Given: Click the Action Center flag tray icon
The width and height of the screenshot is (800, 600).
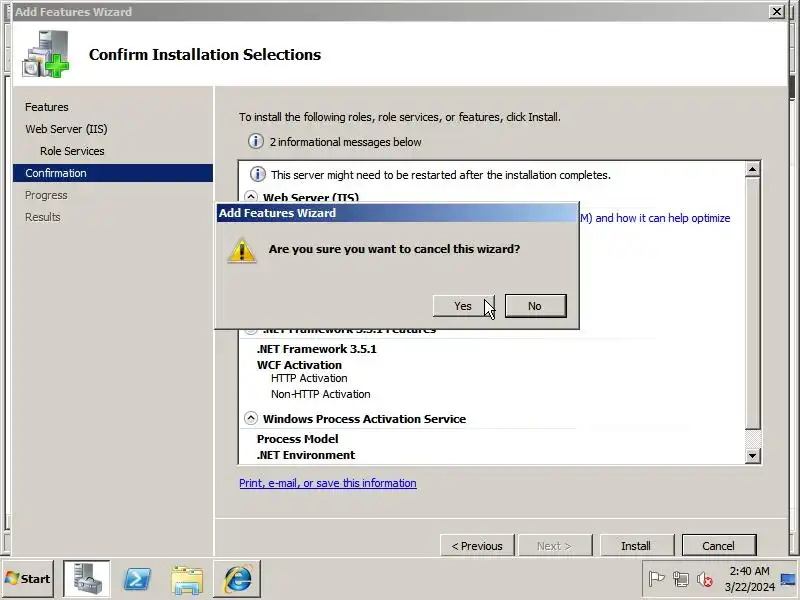Looking at the screenshot, I should click(x=656, y=579).
